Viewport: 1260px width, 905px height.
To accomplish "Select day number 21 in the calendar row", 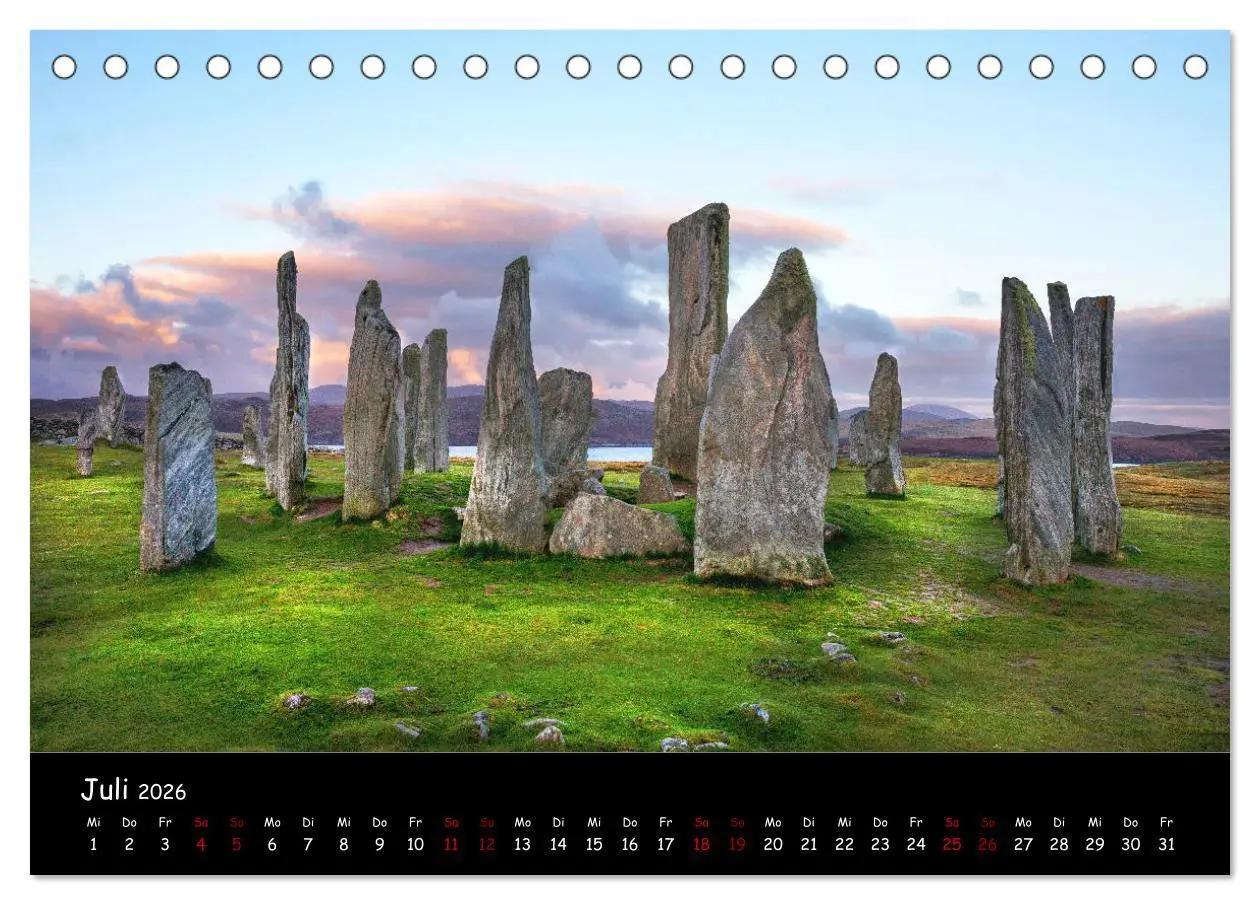I will tap(808, 844).
